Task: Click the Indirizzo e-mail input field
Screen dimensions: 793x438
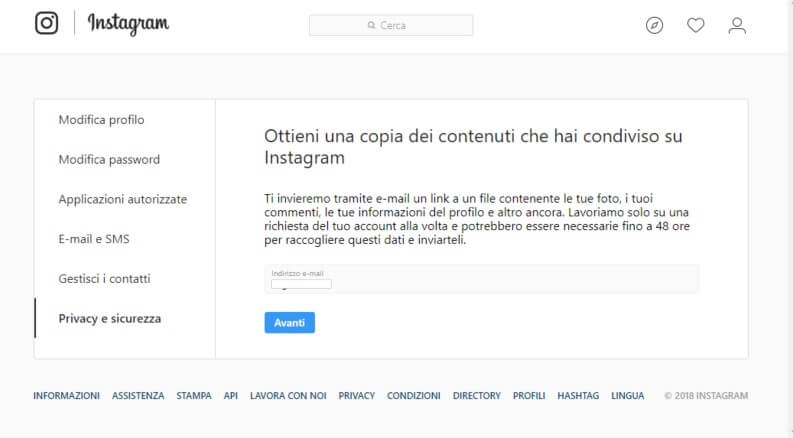Action: [481, 279]
